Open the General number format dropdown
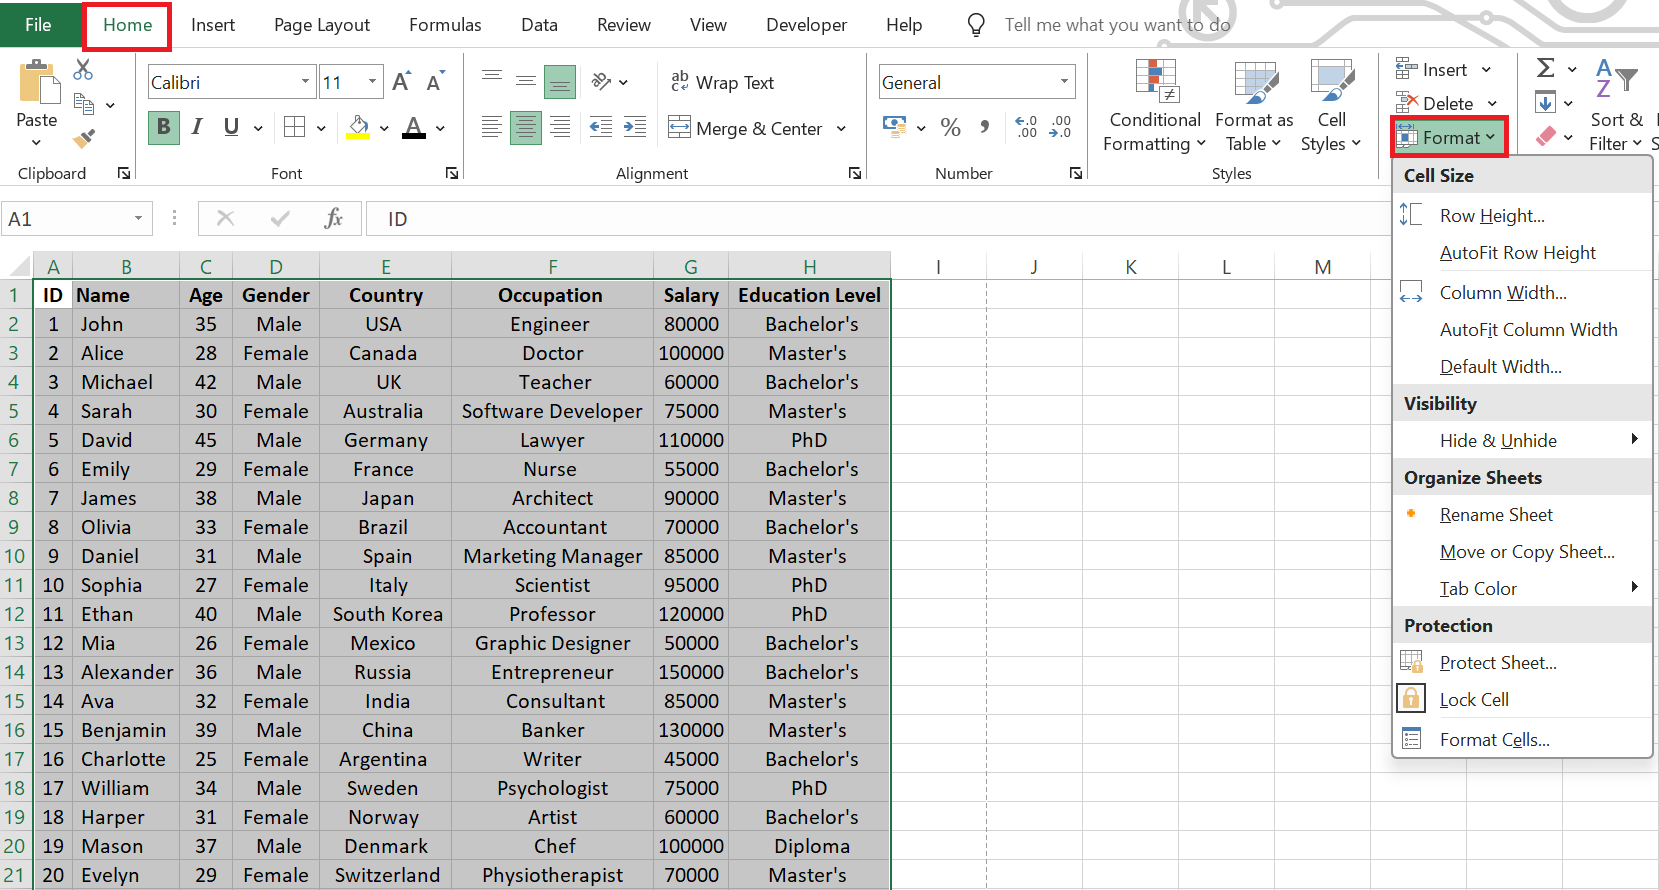Viewport: 1659px width, 890px height. point(1064,82)
